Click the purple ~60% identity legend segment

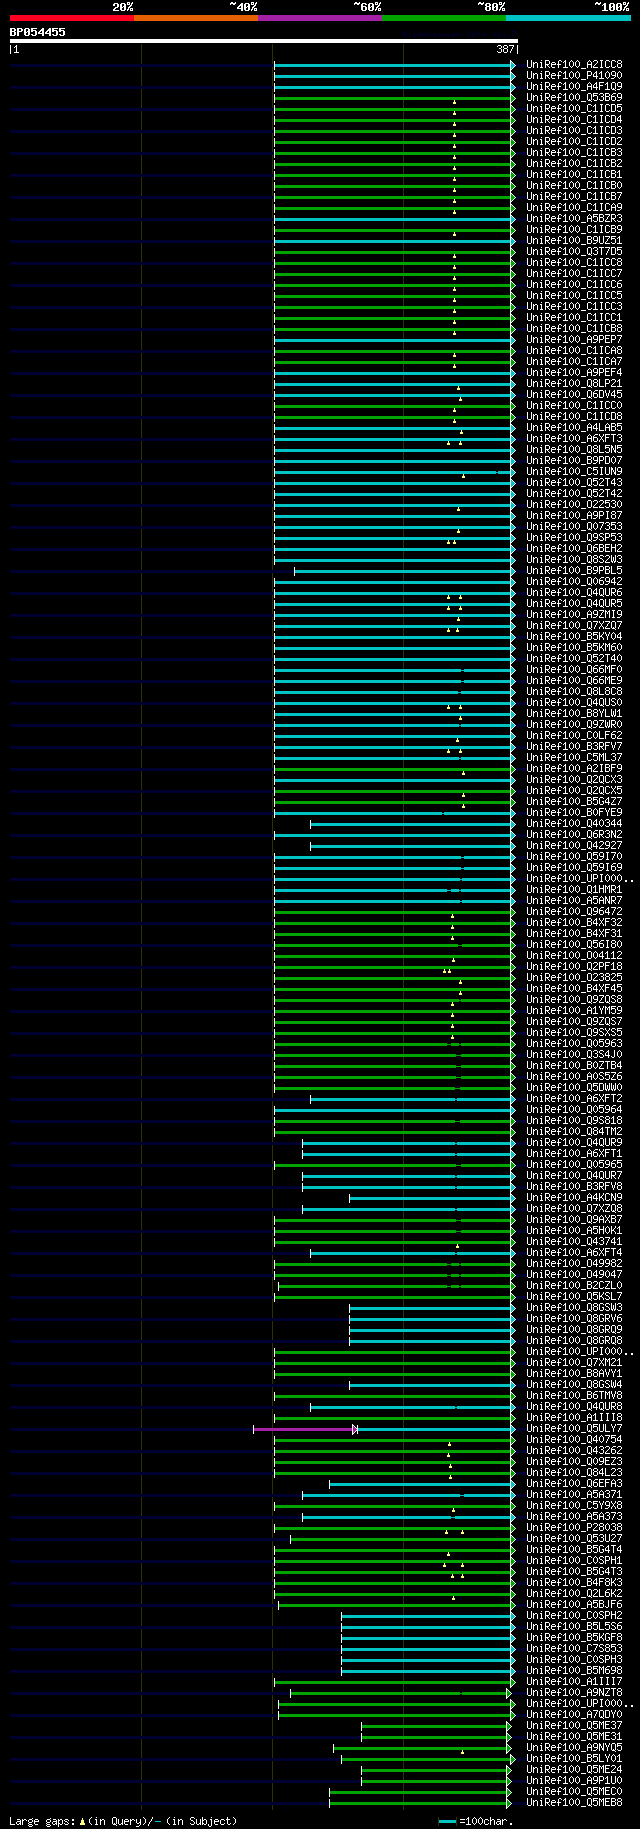tap(320, 17)
